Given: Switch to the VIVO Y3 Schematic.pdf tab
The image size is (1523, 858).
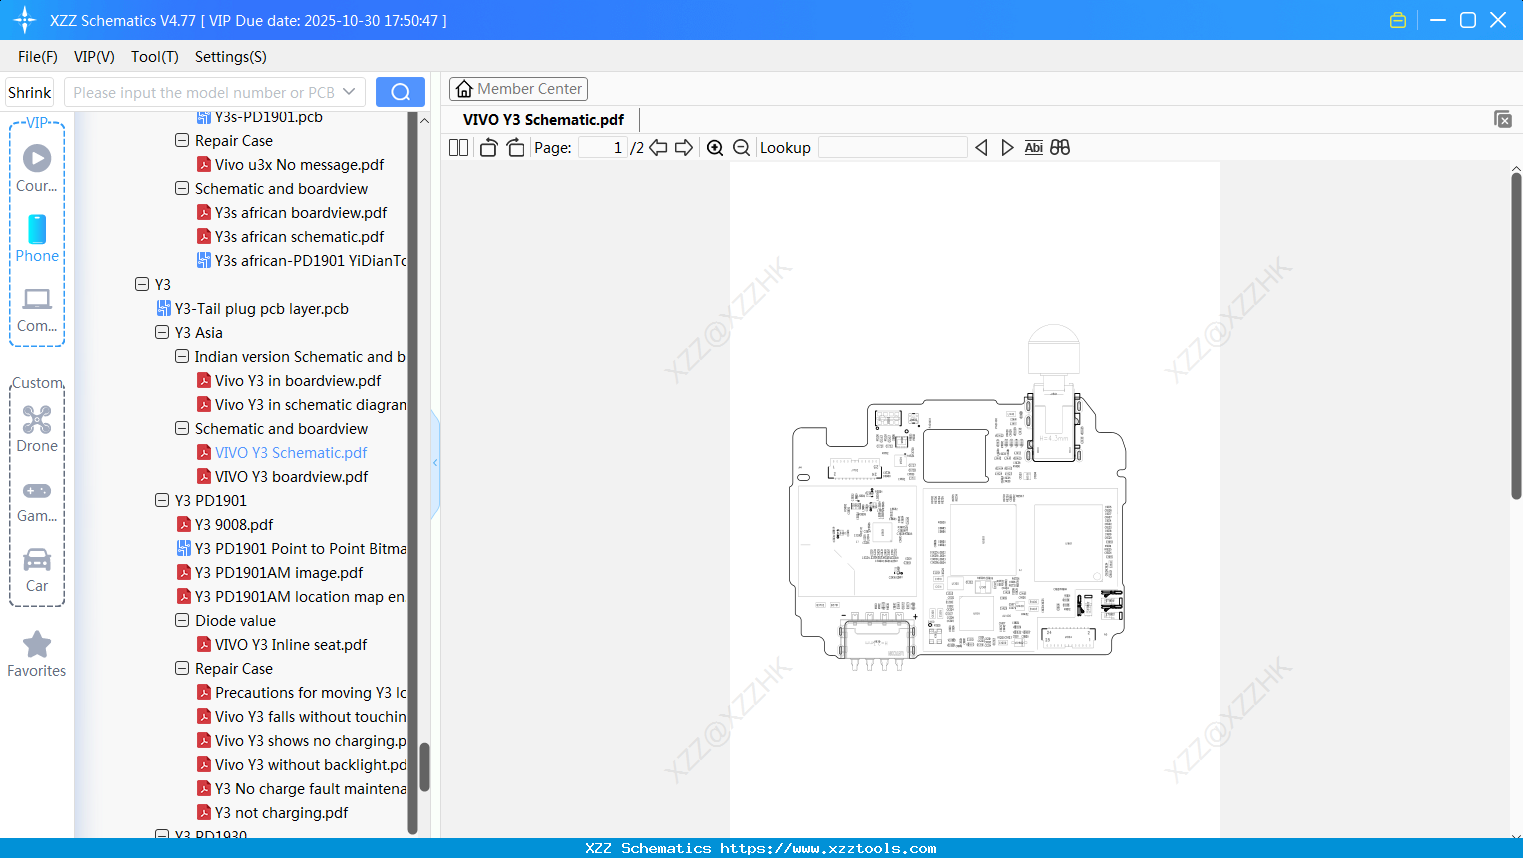Looking at the screenshot, I should [541, 119].
